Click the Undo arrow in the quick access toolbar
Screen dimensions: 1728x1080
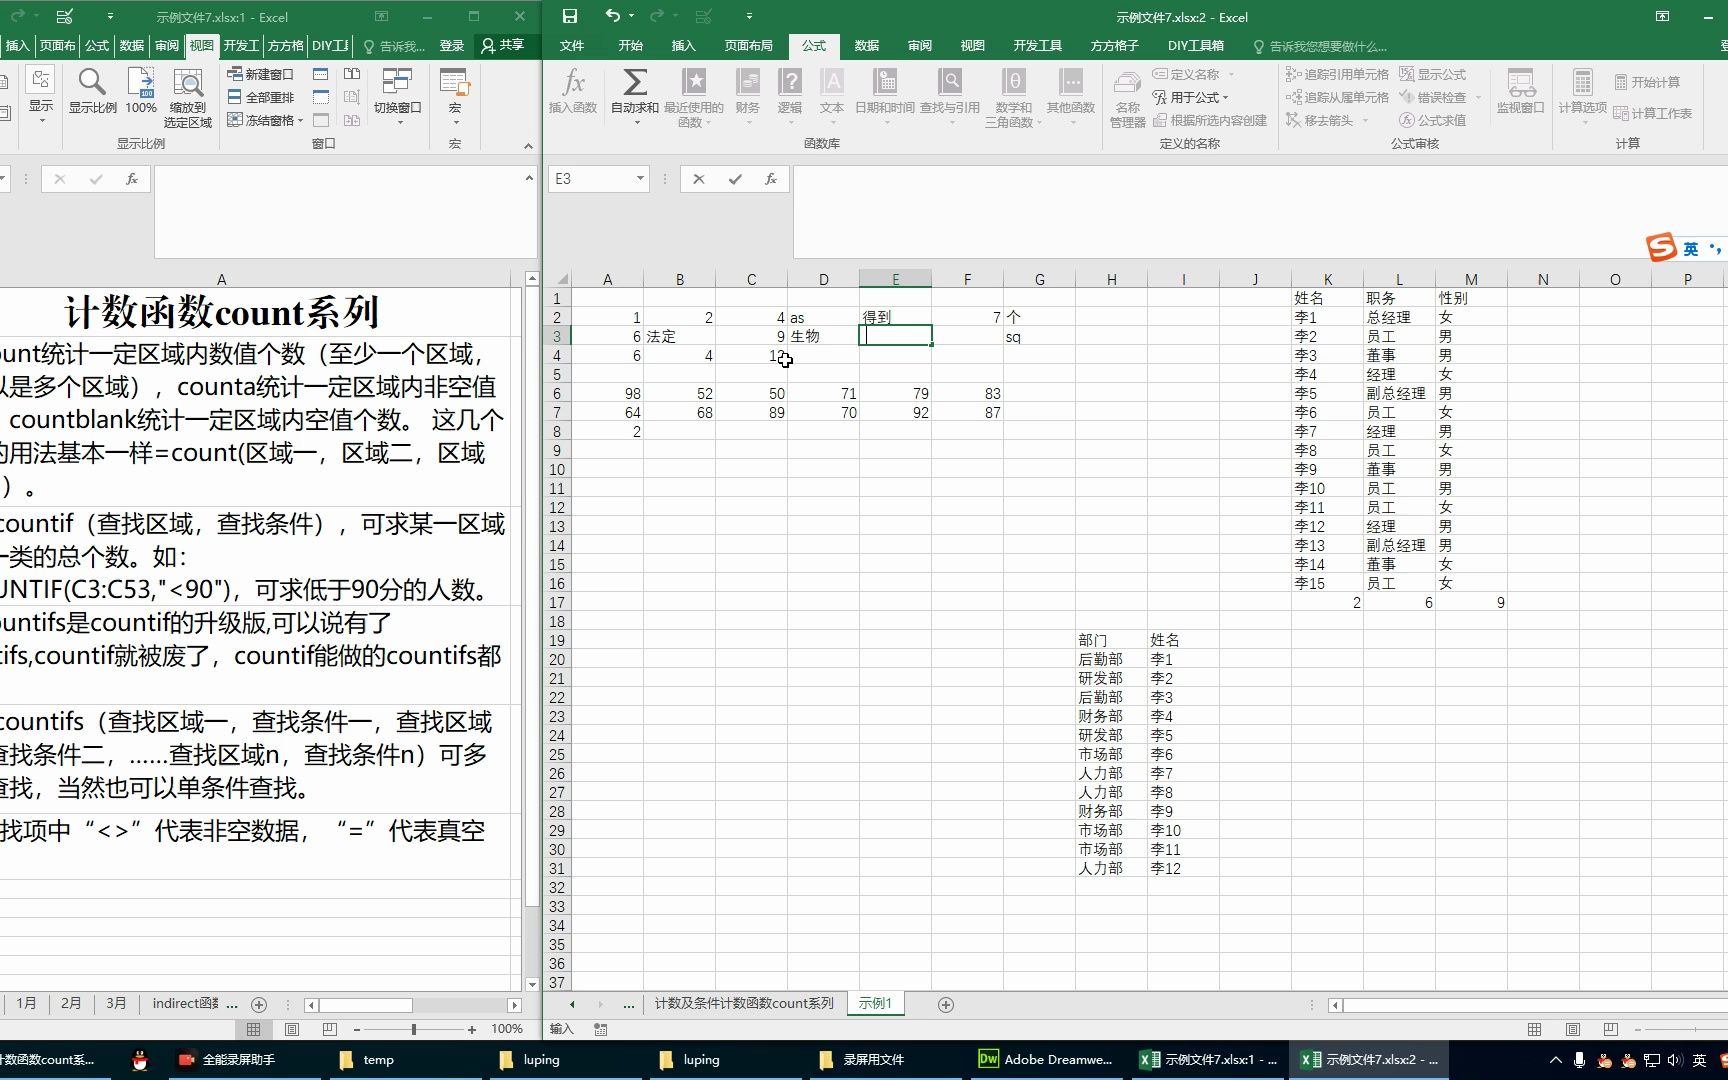[x=612, y=16]
